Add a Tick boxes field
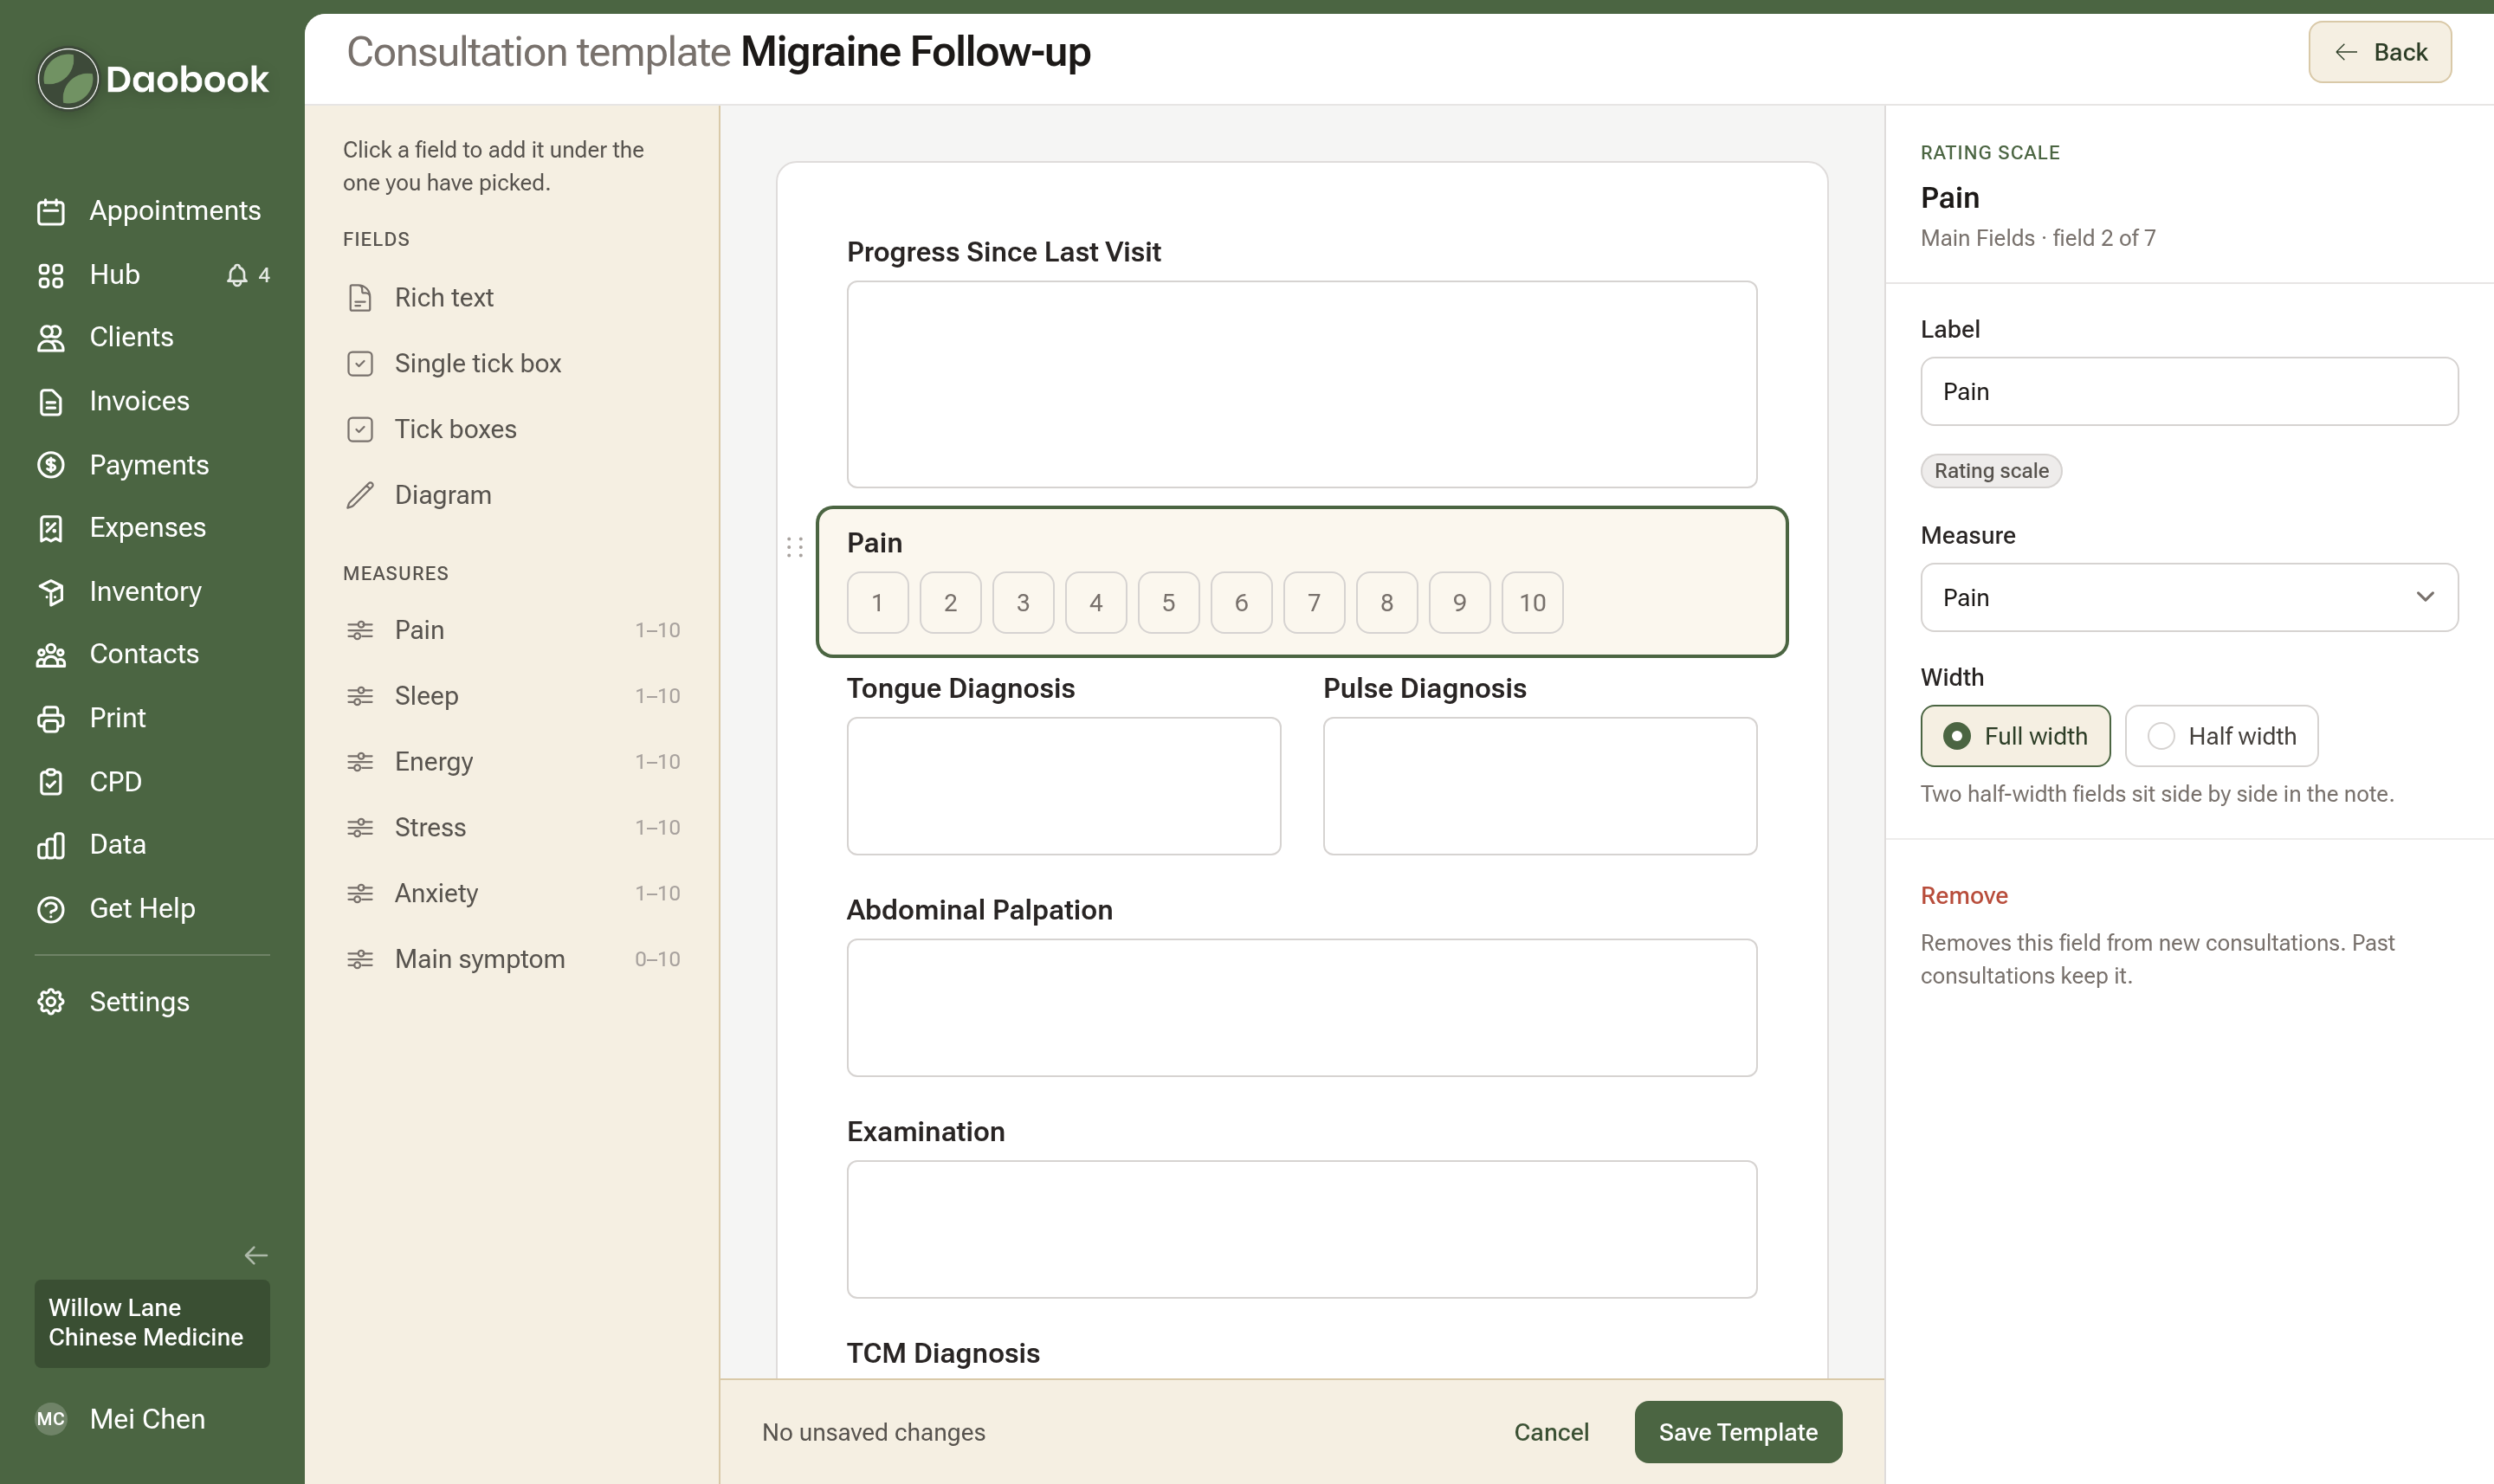The height and width of the screenshot is (1484, 2494). (513, 429)
